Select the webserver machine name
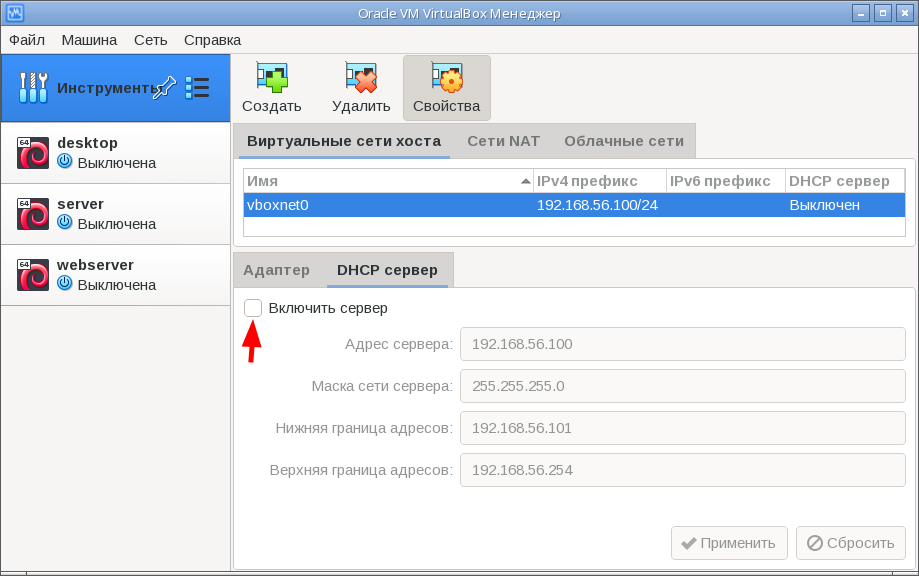 [96, 265]
